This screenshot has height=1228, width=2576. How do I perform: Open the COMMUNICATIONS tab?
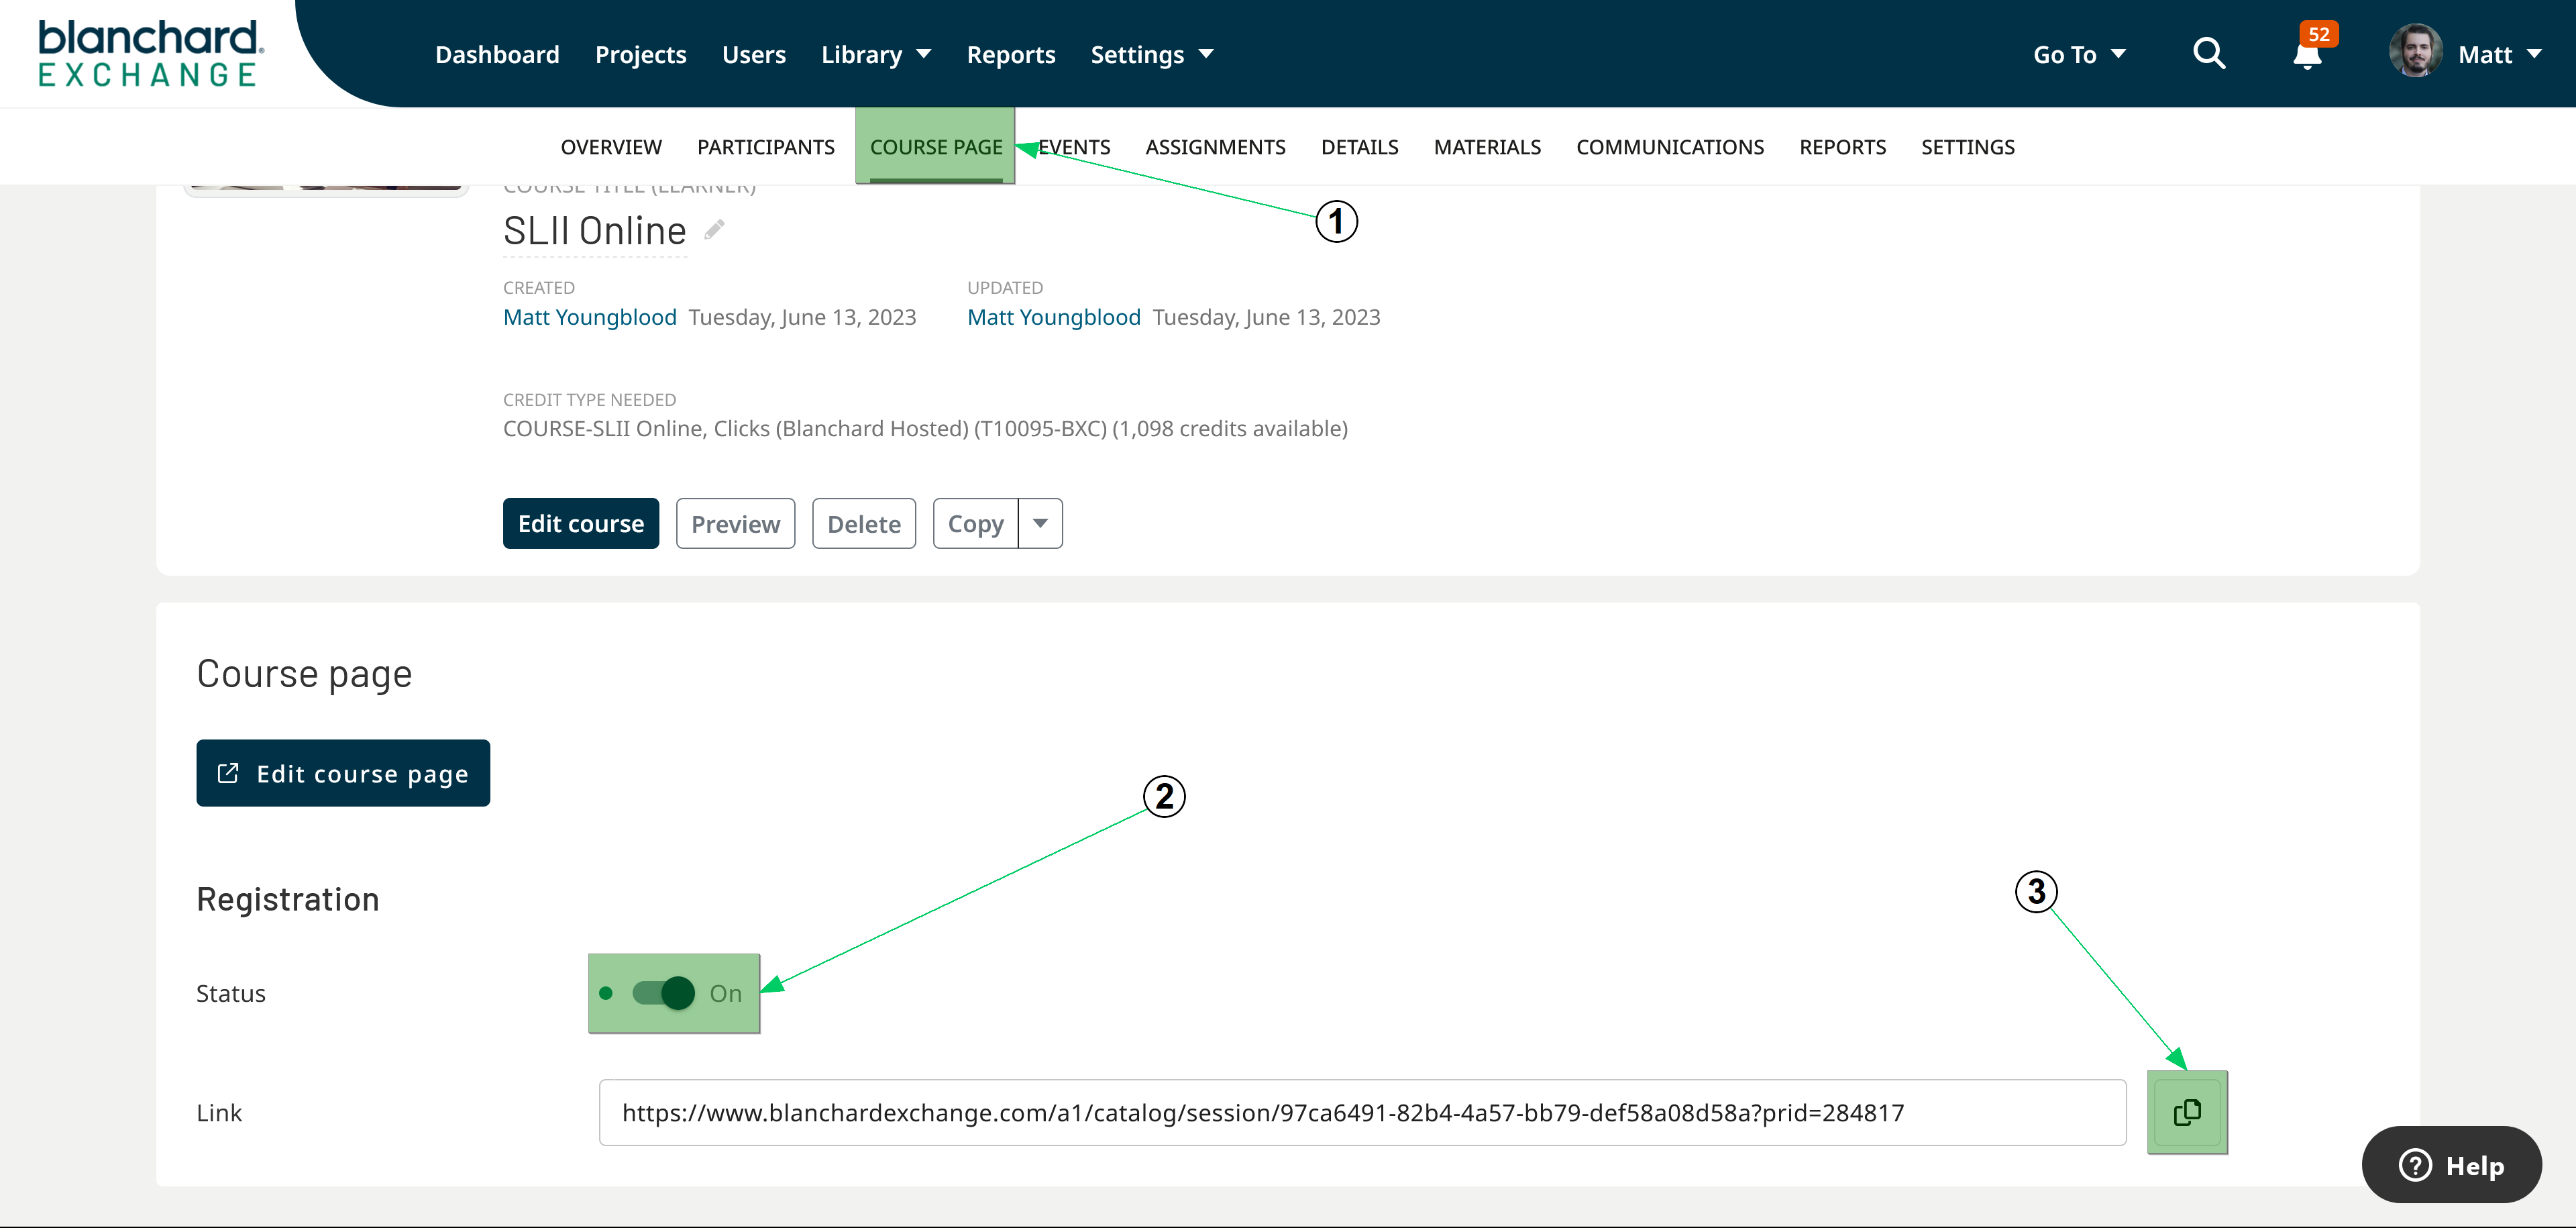[1670, 146]
